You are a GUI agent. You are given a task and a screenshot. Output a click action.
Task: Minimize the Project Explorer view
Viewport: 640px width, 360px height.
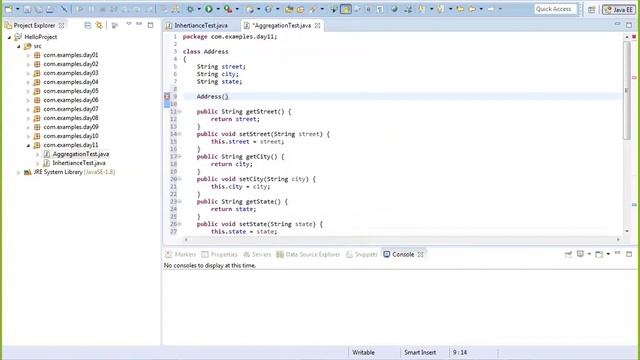click(139, 25)
